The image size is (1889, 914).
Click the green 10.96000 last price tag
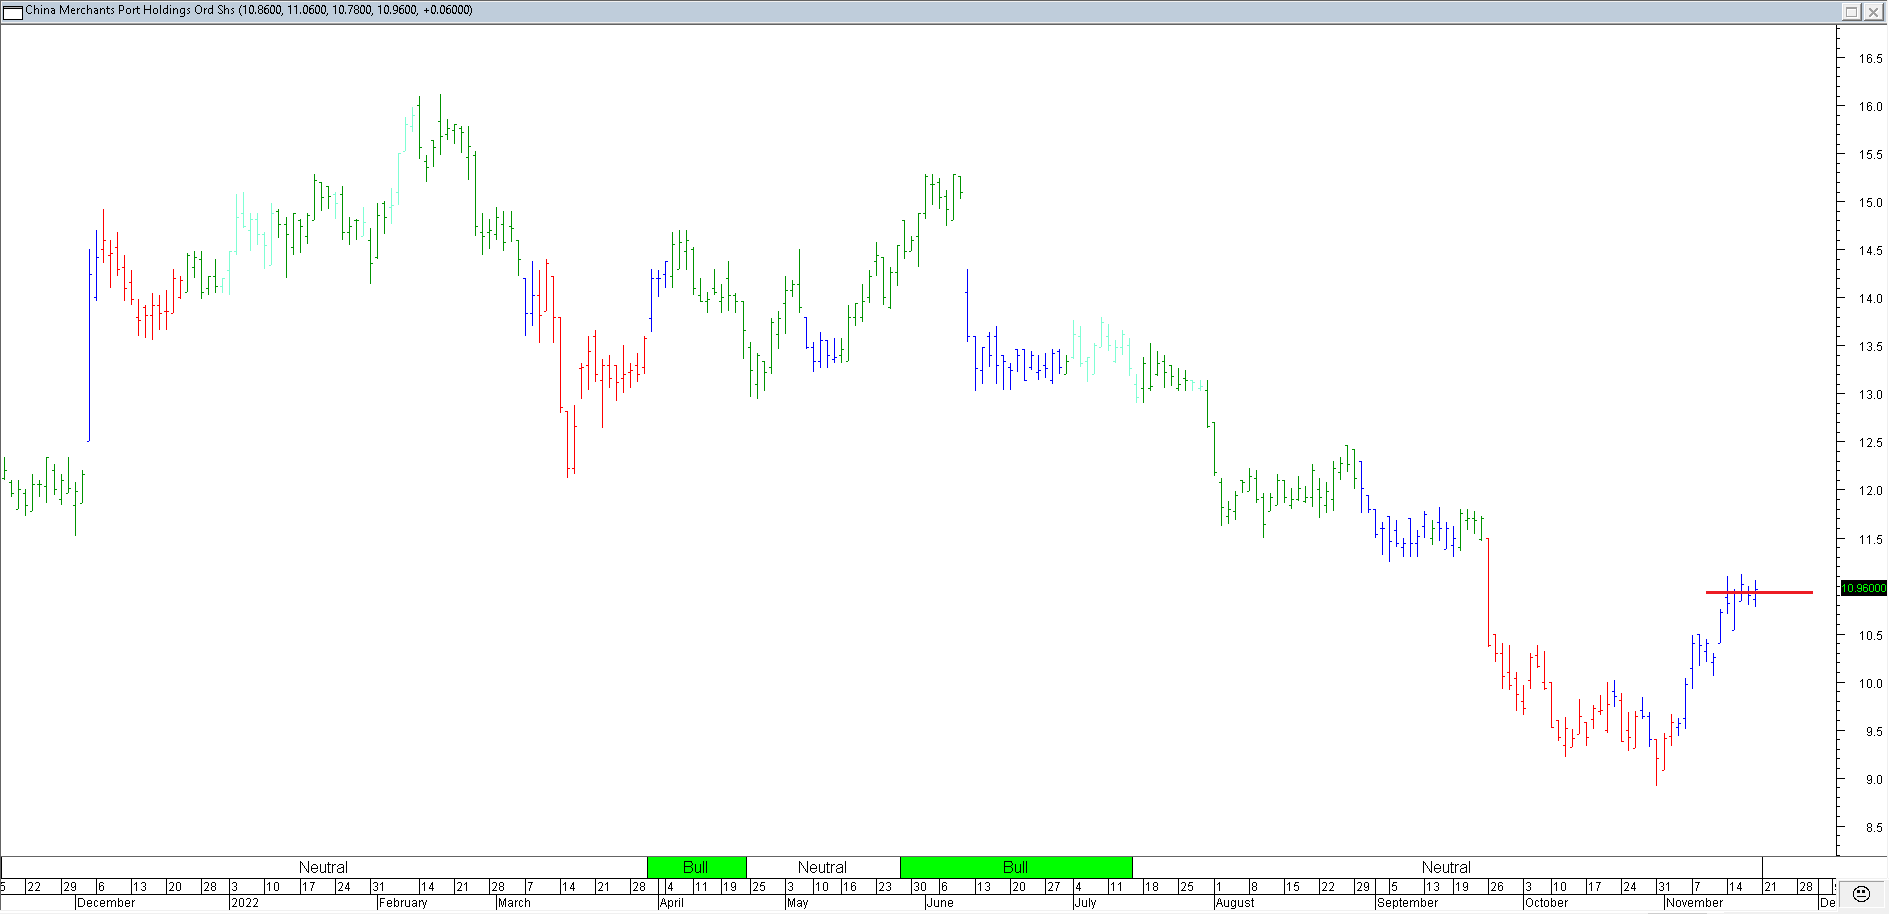1864,588
